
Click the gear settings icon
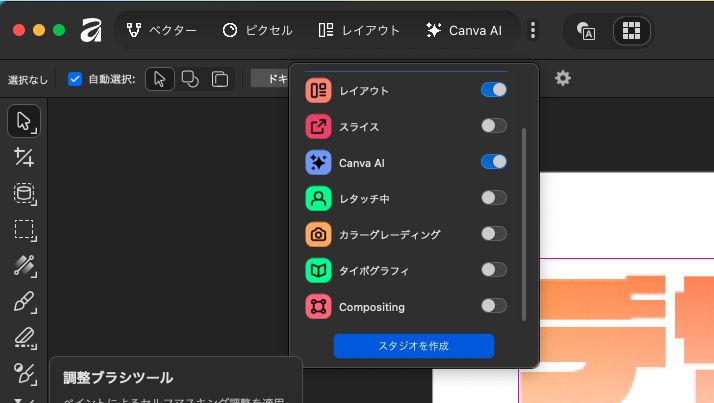pos(563,78)
